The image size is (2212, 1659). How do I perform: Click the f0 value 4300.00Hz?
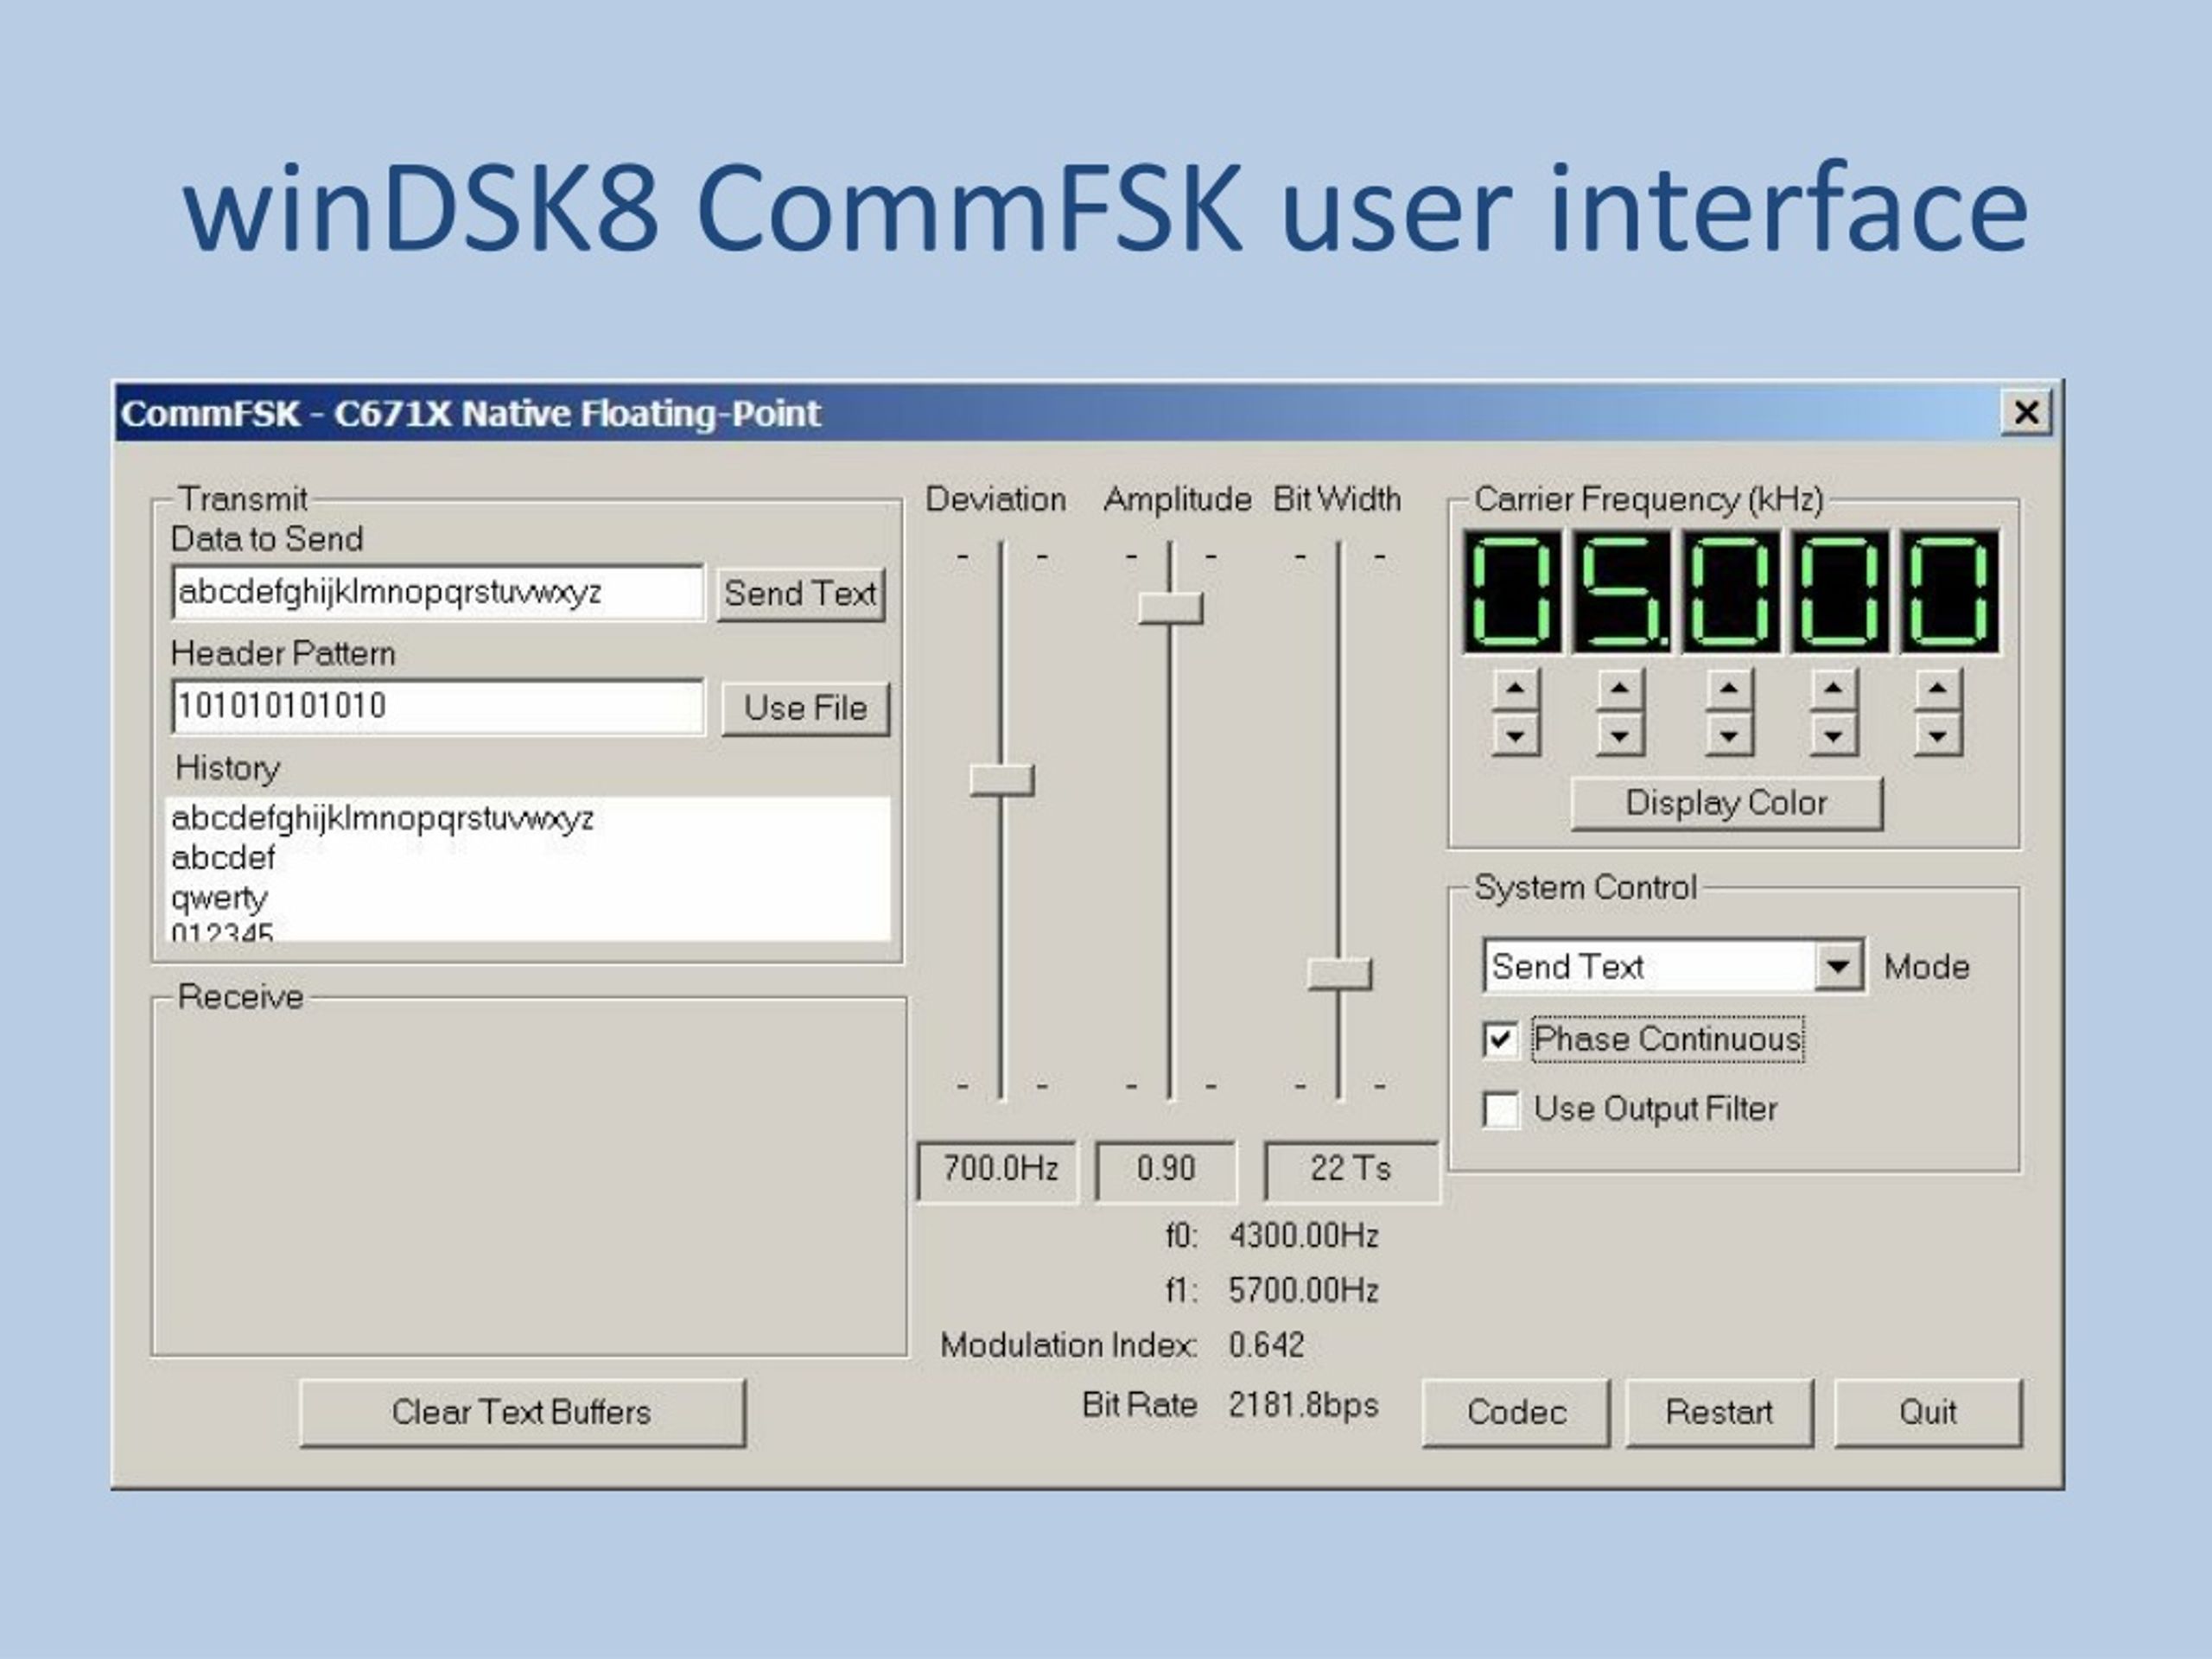[x=1304, y=1236]
